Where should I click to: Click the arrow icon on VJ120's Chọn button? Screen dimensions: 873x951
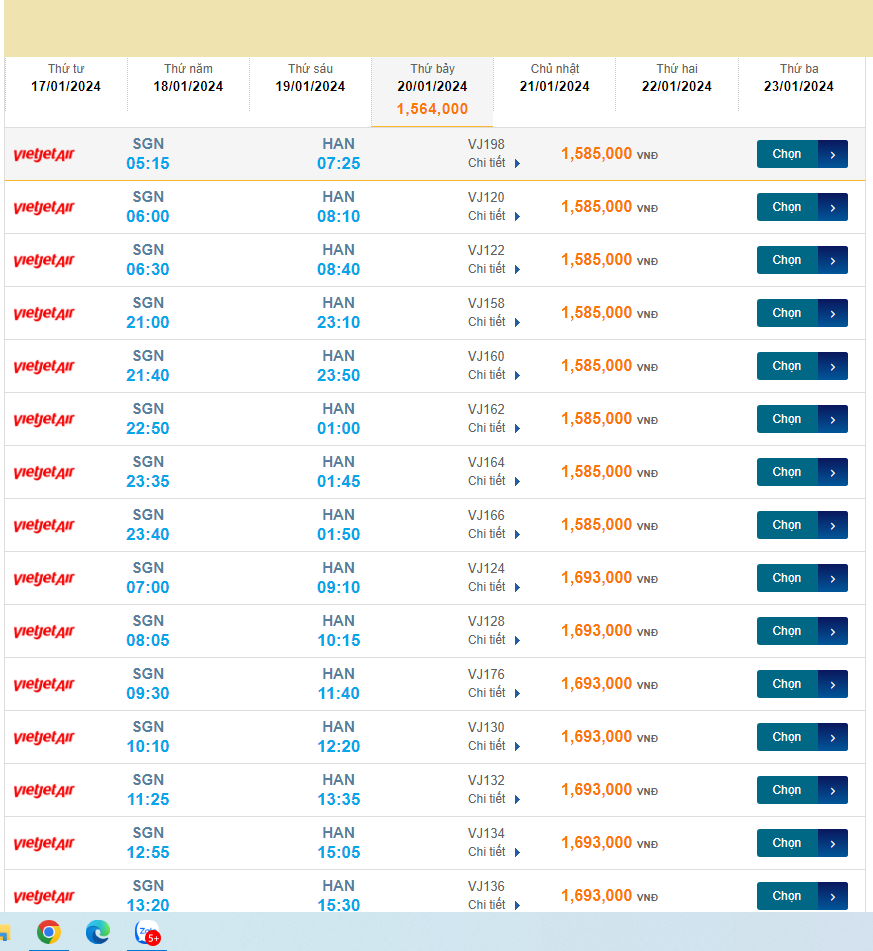tap(833, 207)
